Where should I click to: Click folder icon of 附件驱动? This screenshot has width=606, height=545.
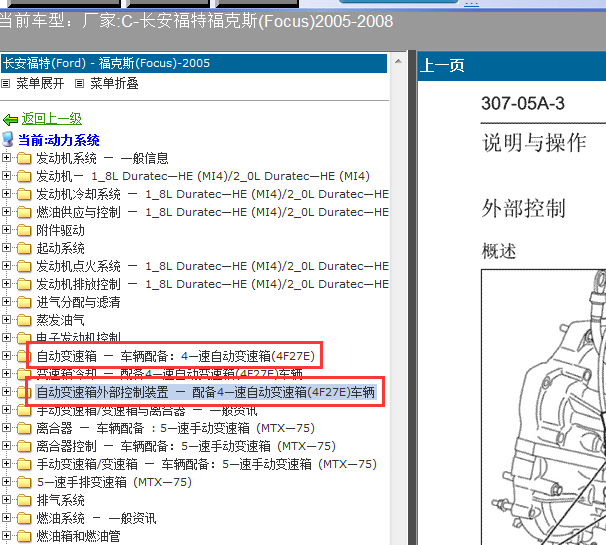click(x=24, y=231)
